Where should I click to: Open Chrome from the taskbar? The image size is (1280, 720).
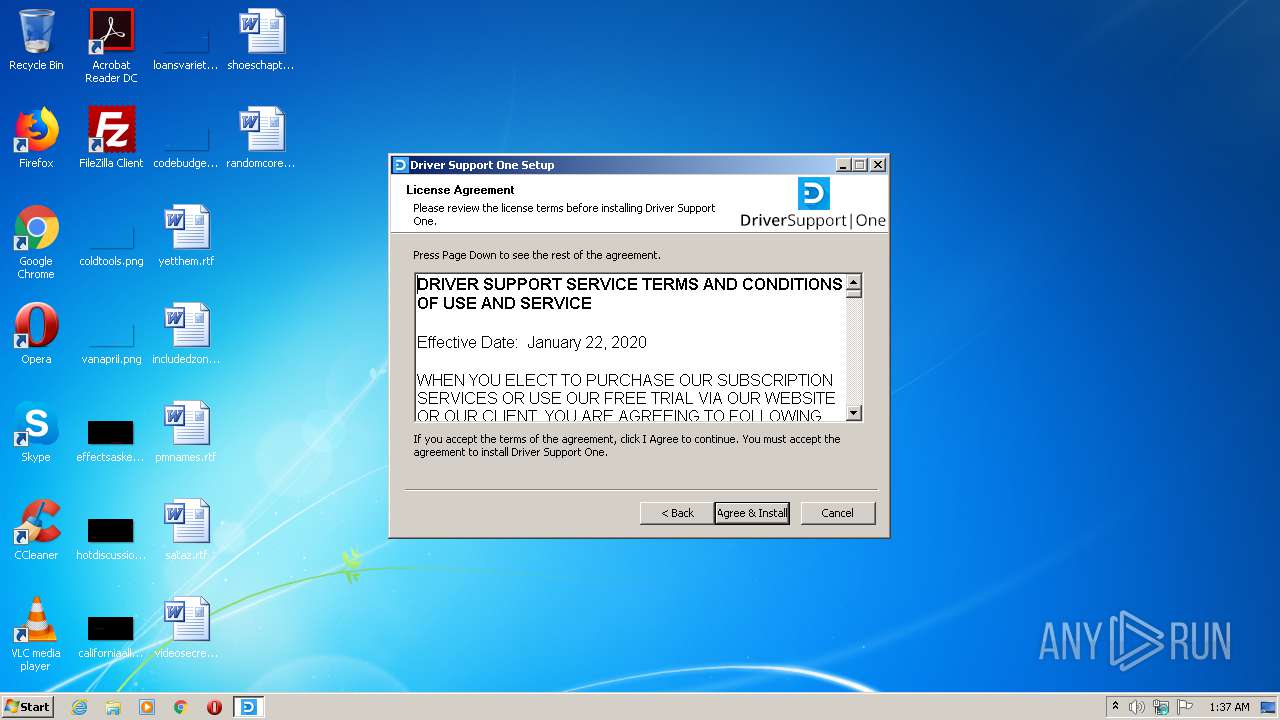[x=181, y=707]
